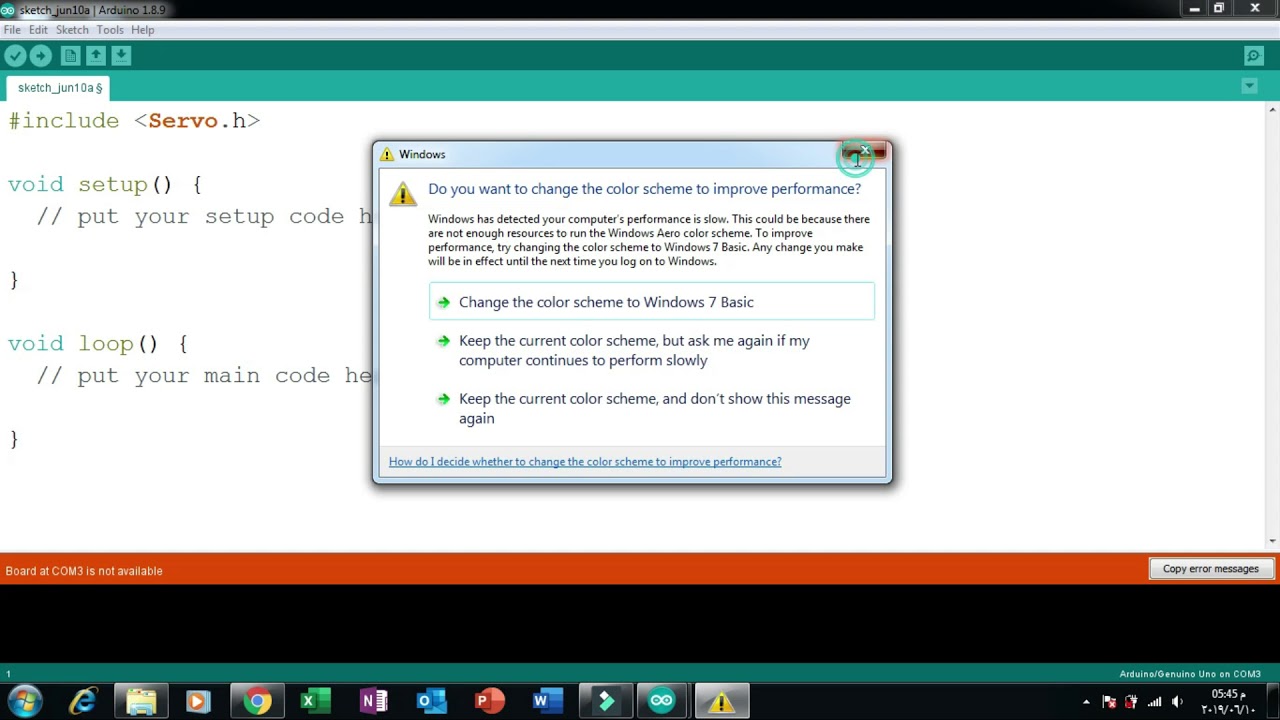
Task: Open Word from the taskbar
Action: tap(546, 701)
